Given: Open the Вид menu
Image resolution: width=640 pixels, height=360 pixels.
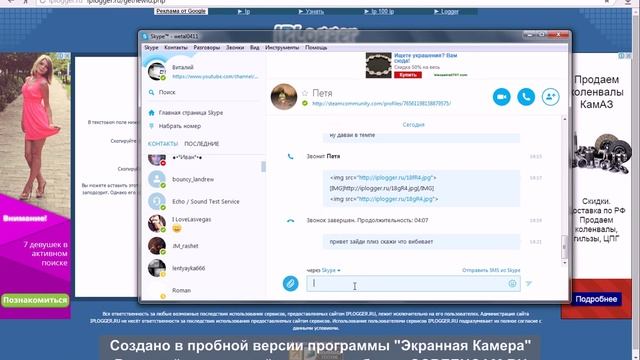Looking at the screenshot, I should tap(255, 48).
